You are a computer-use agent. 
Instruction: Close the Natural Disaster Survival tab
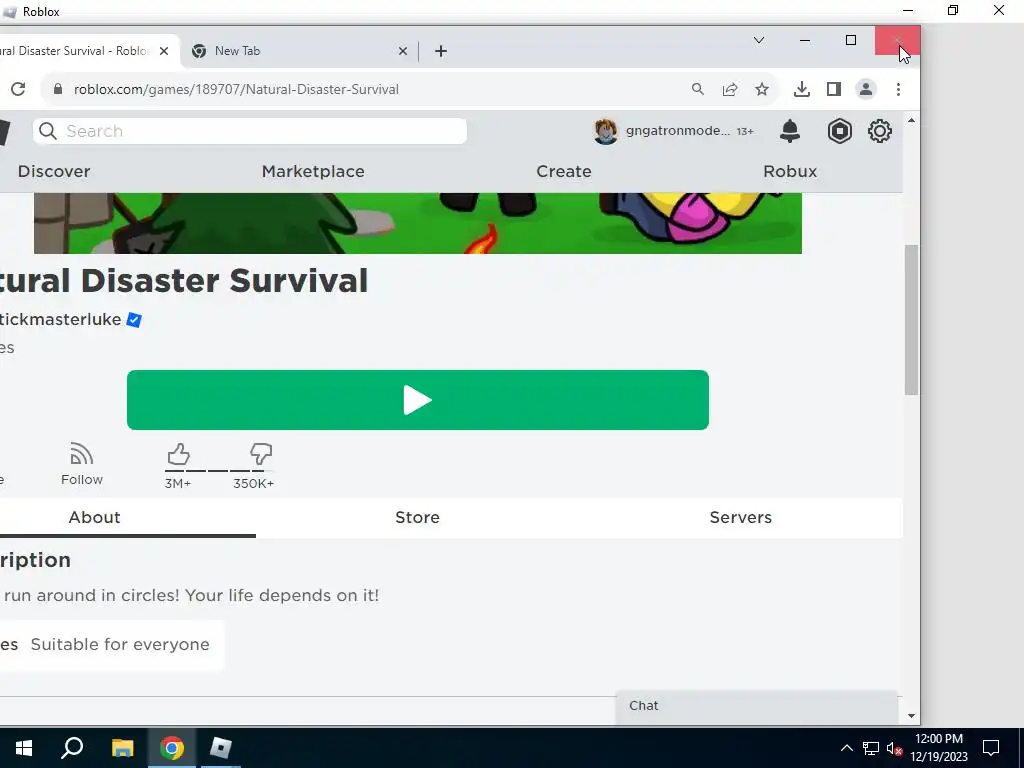point(164,51)
